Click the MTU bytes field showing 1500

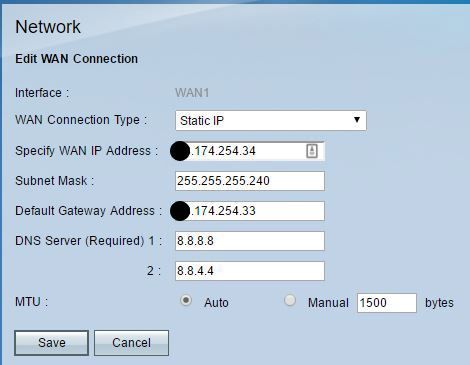point(387,303)
